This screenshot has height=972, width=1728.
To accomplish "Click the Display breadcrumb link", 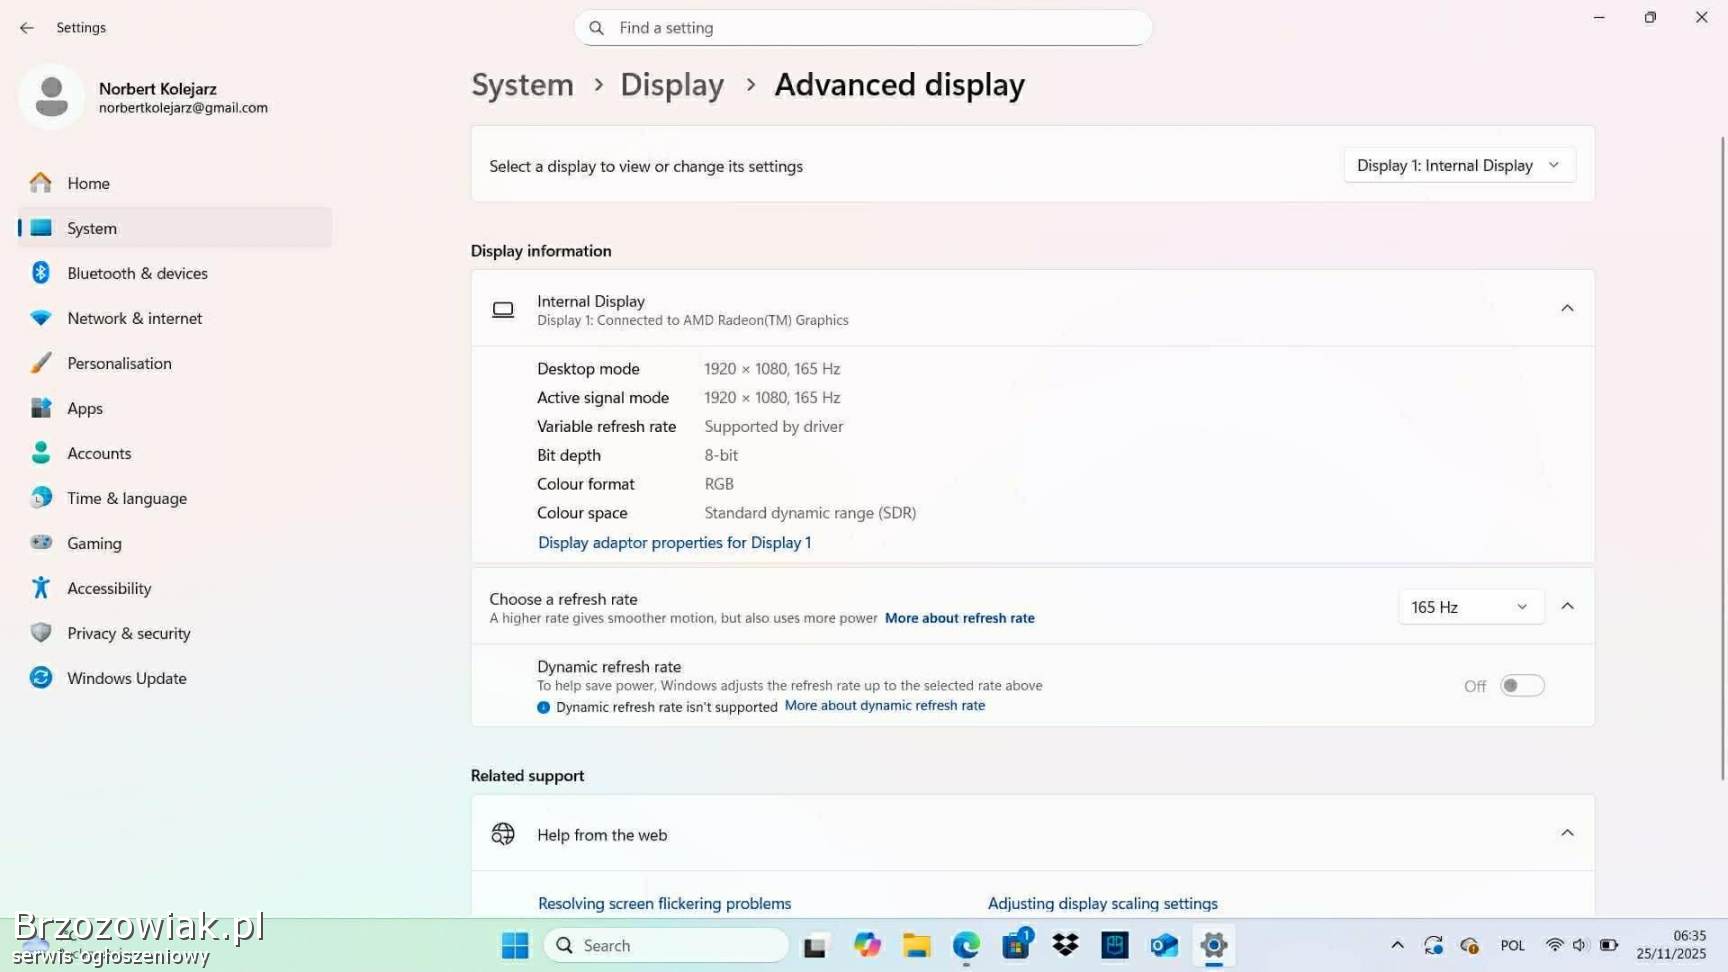I will [x=672, y=85].
